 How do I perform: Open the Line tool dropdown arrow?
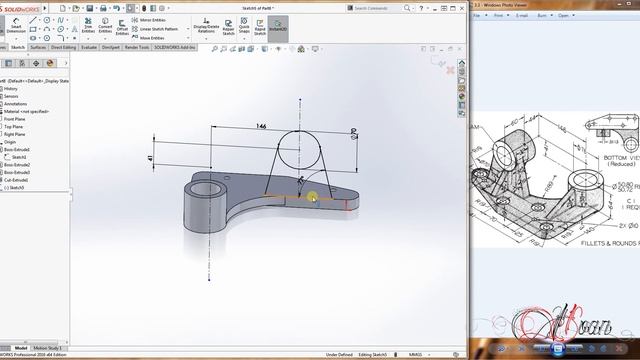tap(40, 20)
